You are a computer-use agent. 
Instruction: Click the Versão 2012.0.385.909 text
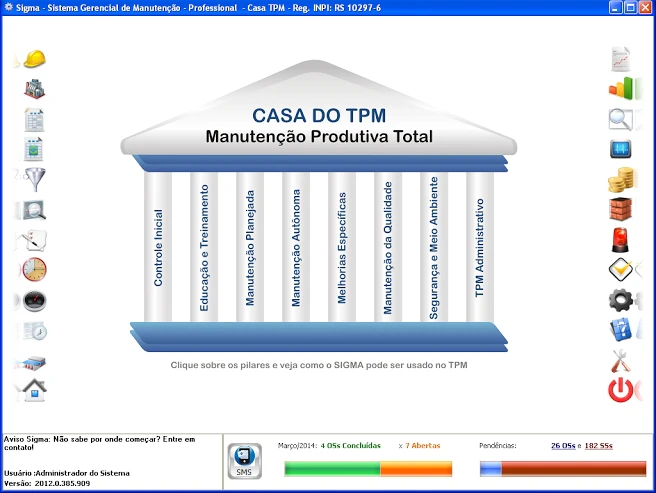point(47,483)
